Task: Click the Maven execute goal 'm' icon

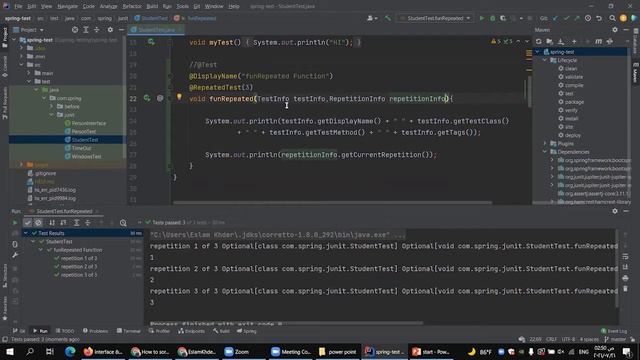Action: pyautogui.click(x=598, y=41)
